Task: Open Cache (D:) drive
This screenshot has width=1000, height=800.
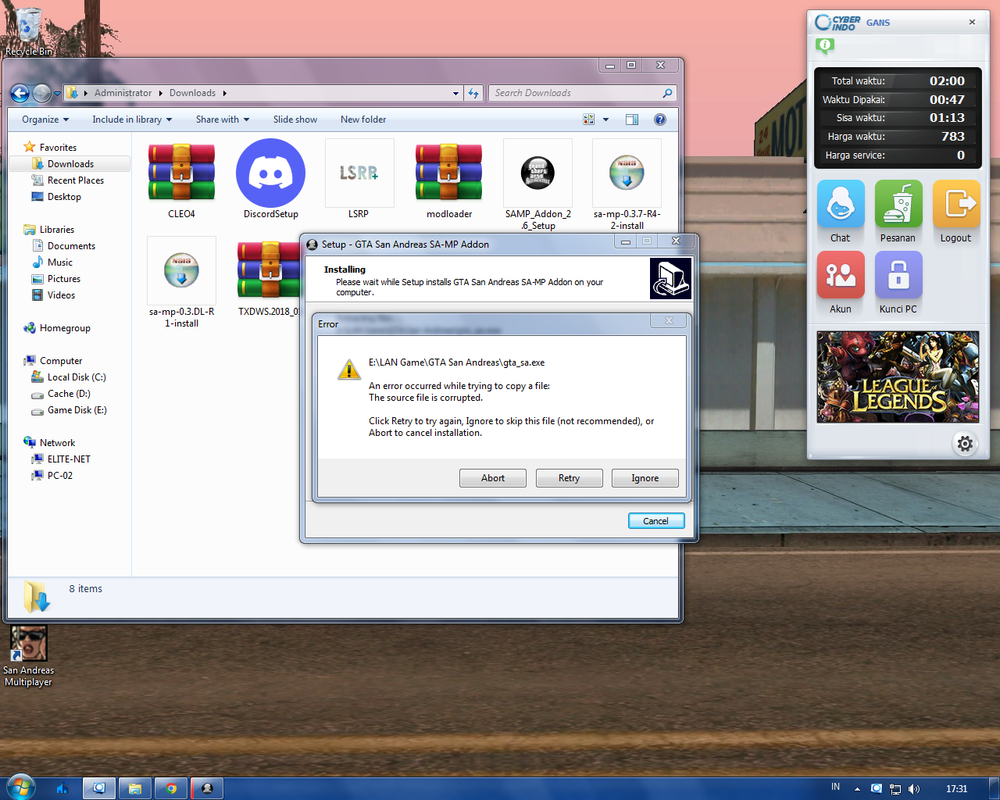Action: coord(68,394)
